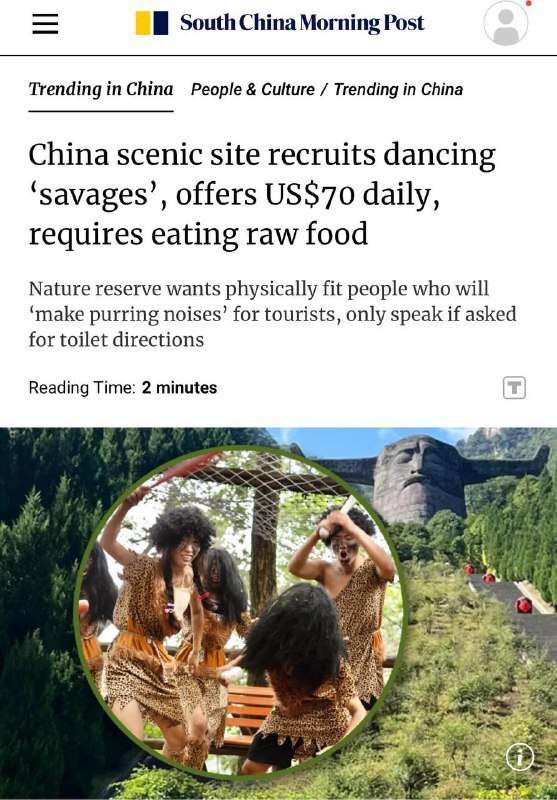The width and height of the screenshot is (557, 800).
Task: Tap the red notification dot on profile
Action: (x=528, y=3)
